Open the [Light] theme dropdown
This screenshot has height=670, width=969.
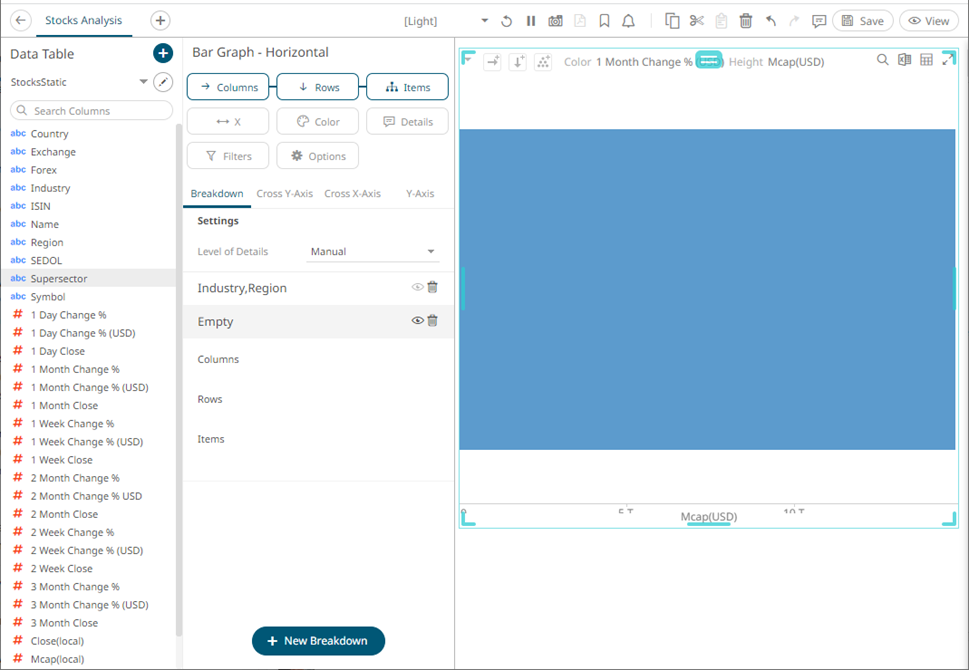(485, 21)
